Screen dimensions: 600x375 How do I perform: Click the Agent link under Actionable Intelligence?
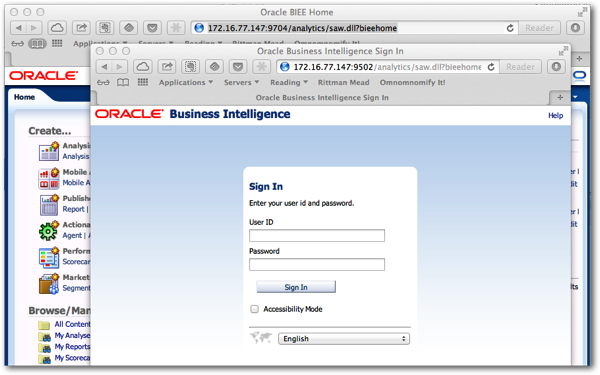tap(72, 236)
